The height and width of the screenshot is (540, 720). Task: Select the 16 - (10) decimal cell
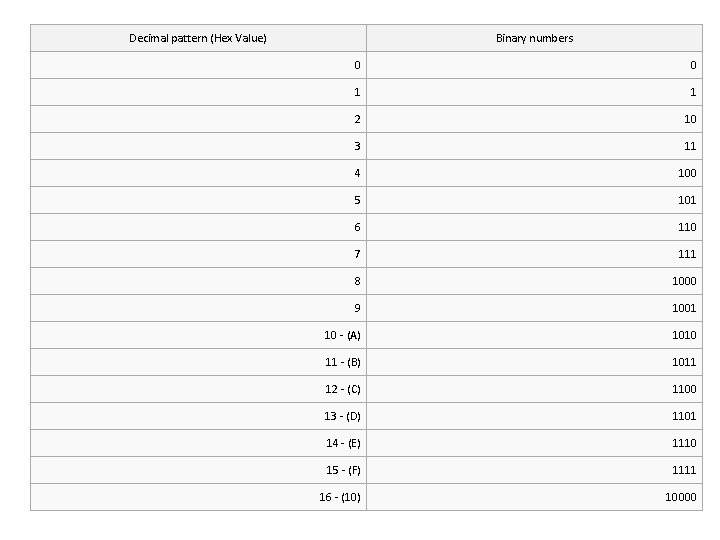point(198,497)
